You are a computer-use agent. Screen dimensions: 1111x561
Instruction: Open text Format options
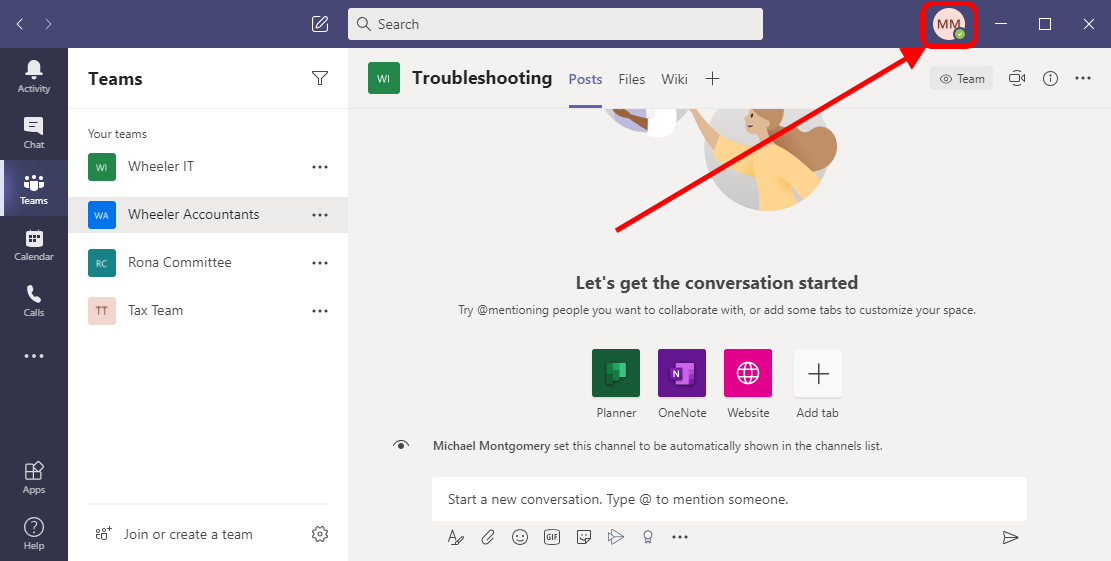tap(456, 538)
